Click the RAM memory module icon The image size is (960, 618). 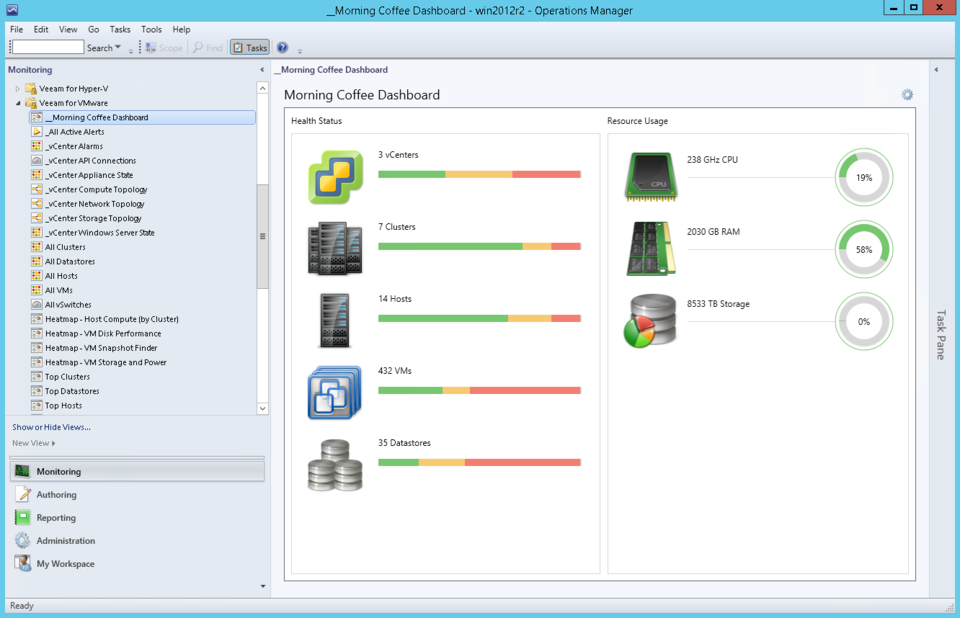click(651, 249)
